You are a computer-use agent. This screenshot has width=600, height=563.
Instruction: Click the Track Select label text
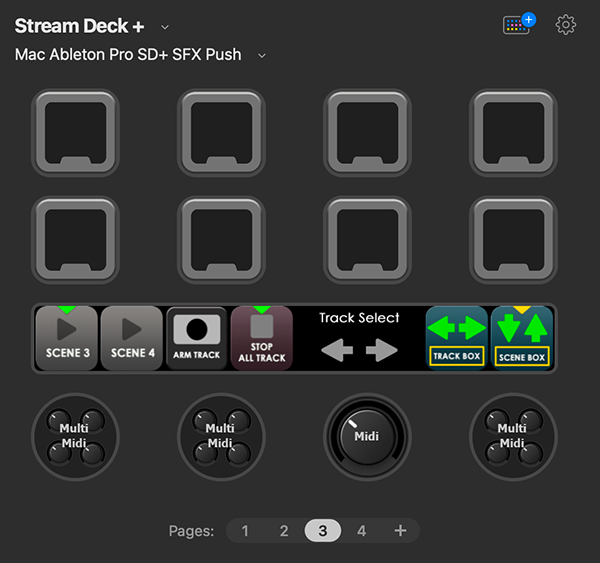[x=359, y=318]
